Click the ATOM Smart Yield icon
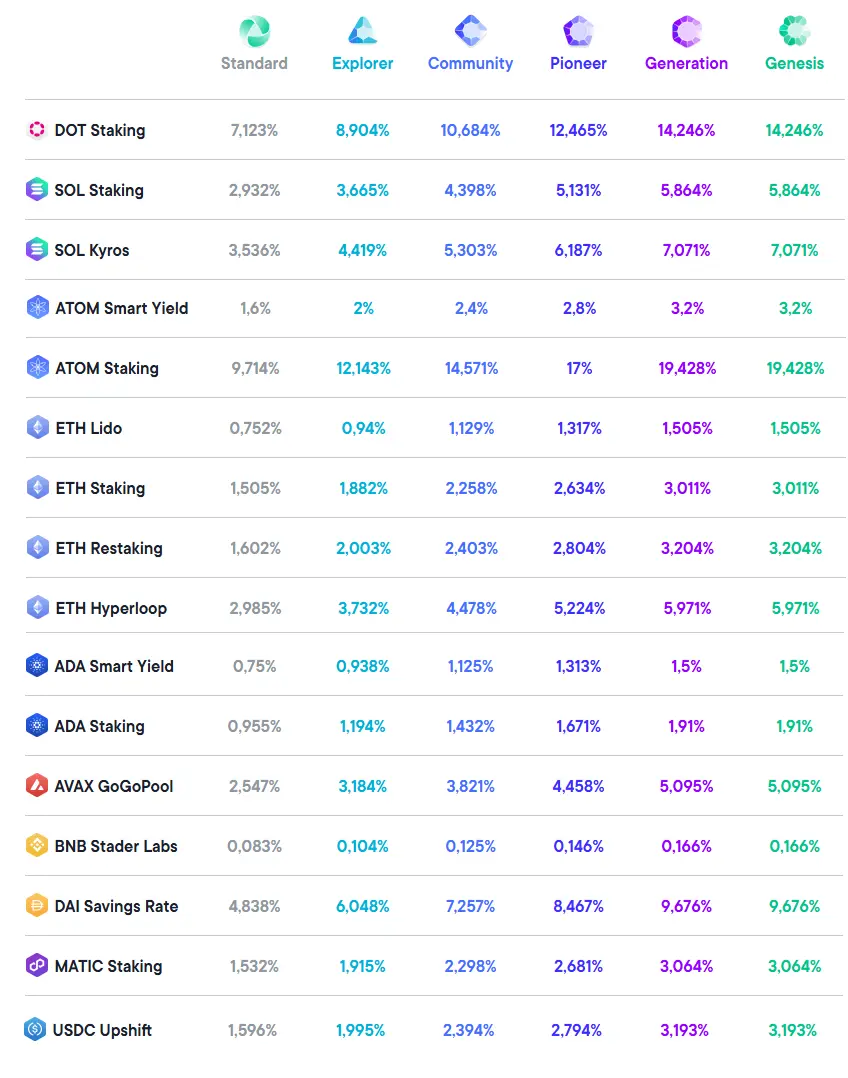This screenshot has width=848, height=1078. (x=37, y=308)
